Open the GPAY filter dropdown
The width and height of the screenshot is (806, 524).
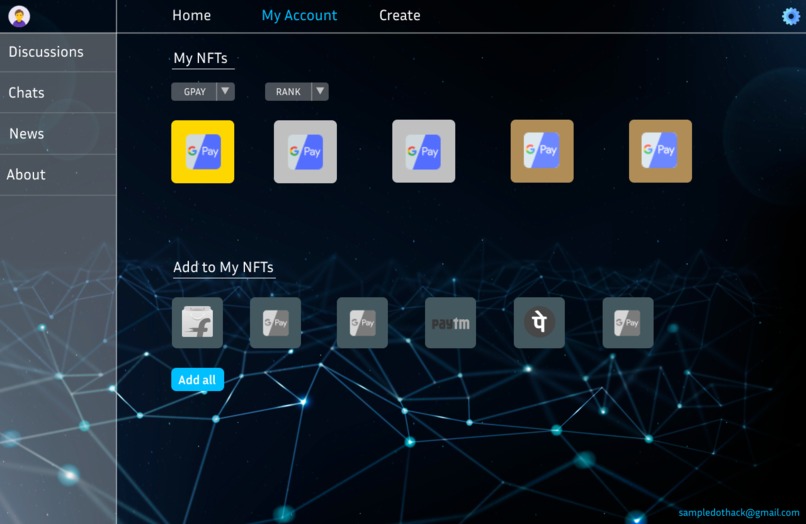[x=203, y=92]
